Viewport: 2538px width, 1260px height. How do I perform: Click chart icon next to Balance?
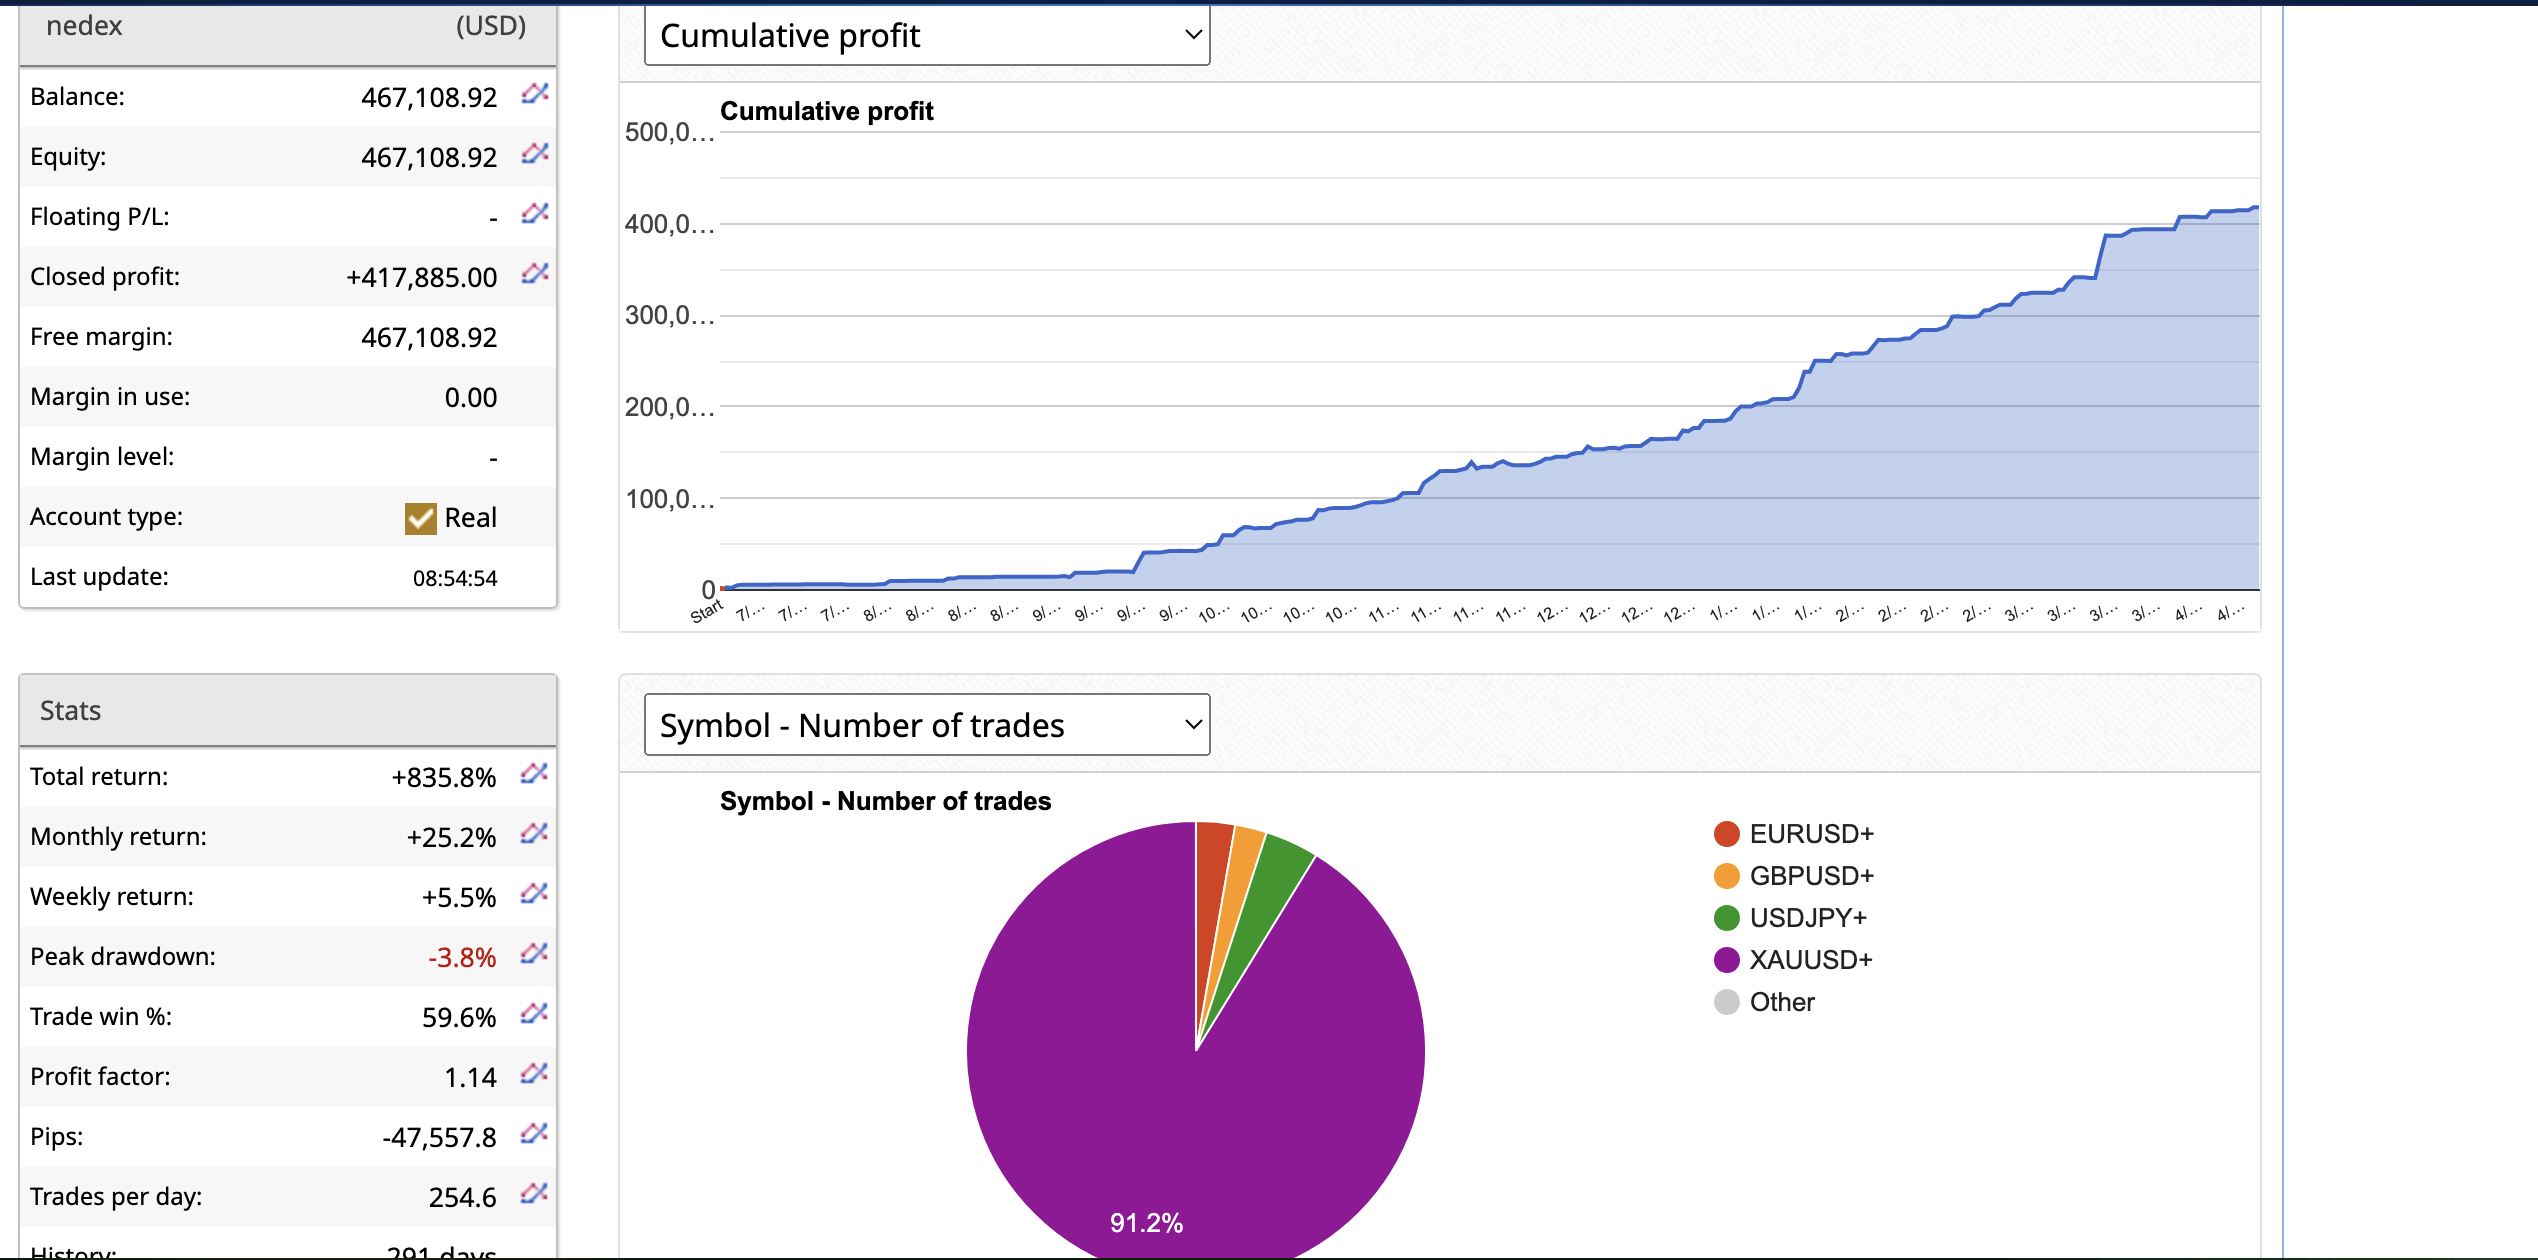(x=535, y=94)
